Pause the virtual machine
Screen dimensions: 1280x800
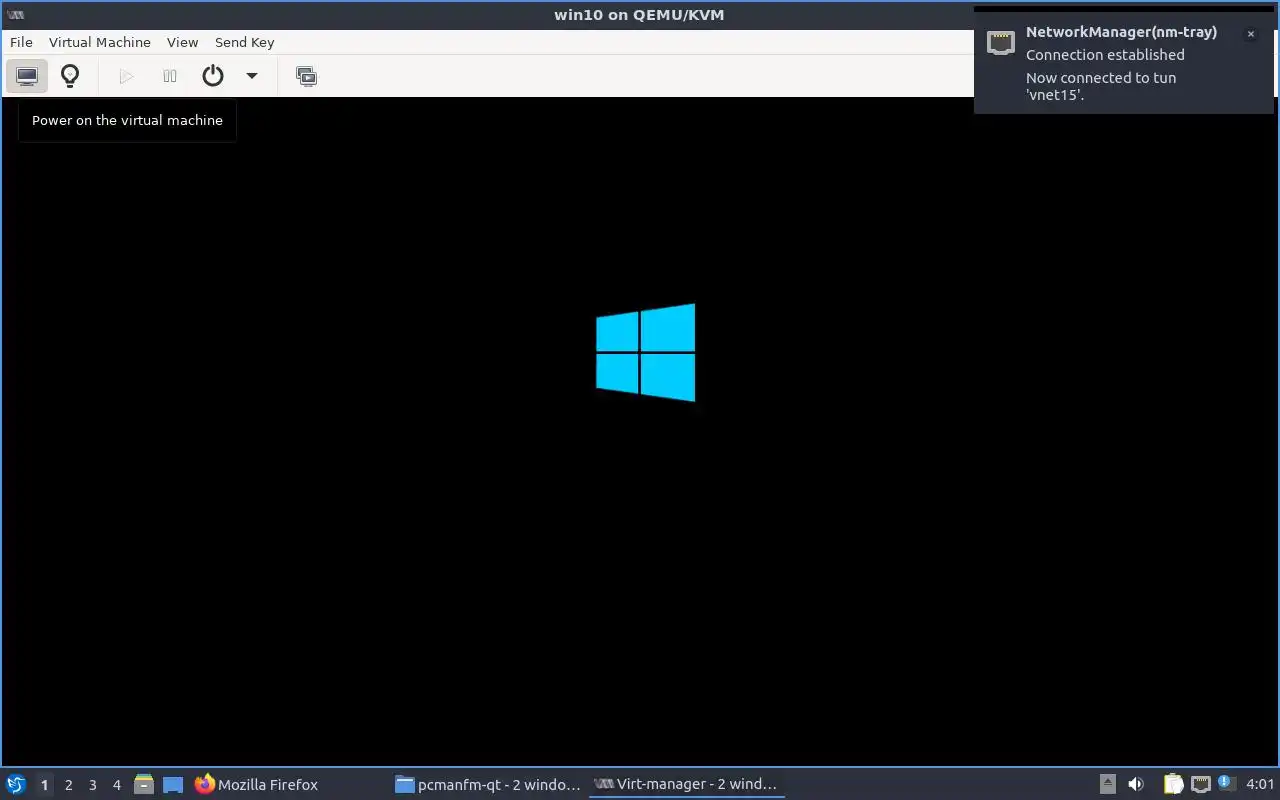pyautogui.click(x=170, y=76)
